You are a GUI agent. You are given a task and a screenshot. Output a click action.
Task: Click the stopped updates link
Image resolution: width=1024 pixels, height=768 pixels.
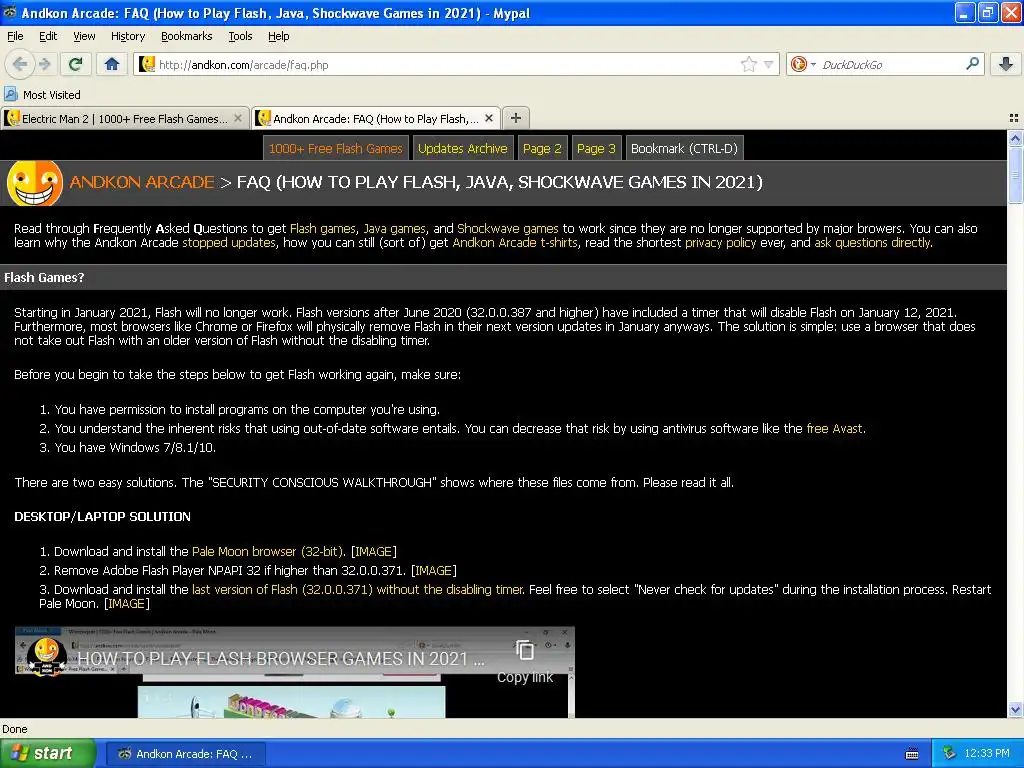click(229, 242)
